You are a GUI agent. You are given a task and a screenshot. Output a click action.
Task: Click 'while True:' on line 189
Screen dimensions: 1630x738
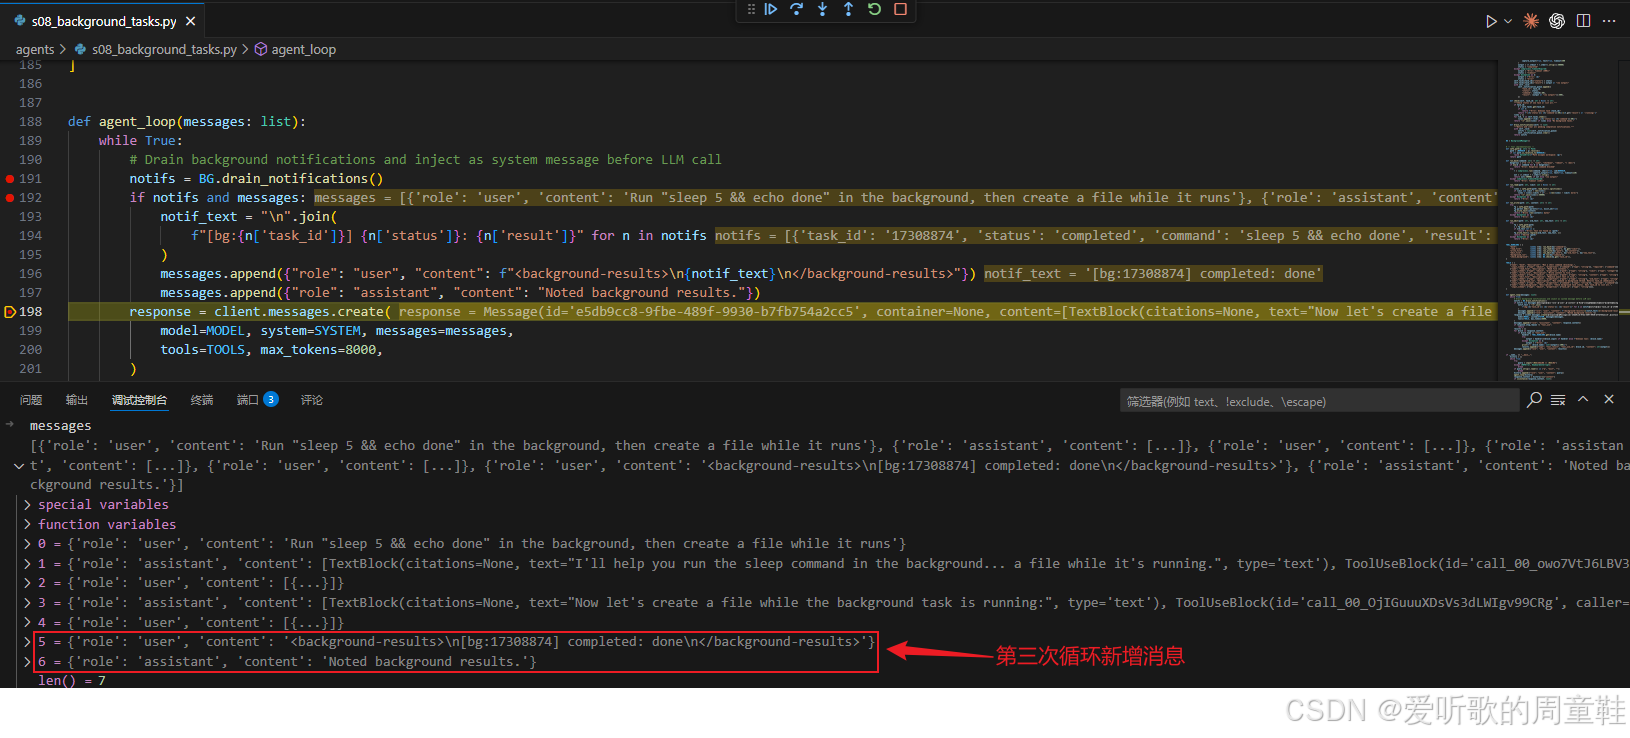click(x=141, y=141)
